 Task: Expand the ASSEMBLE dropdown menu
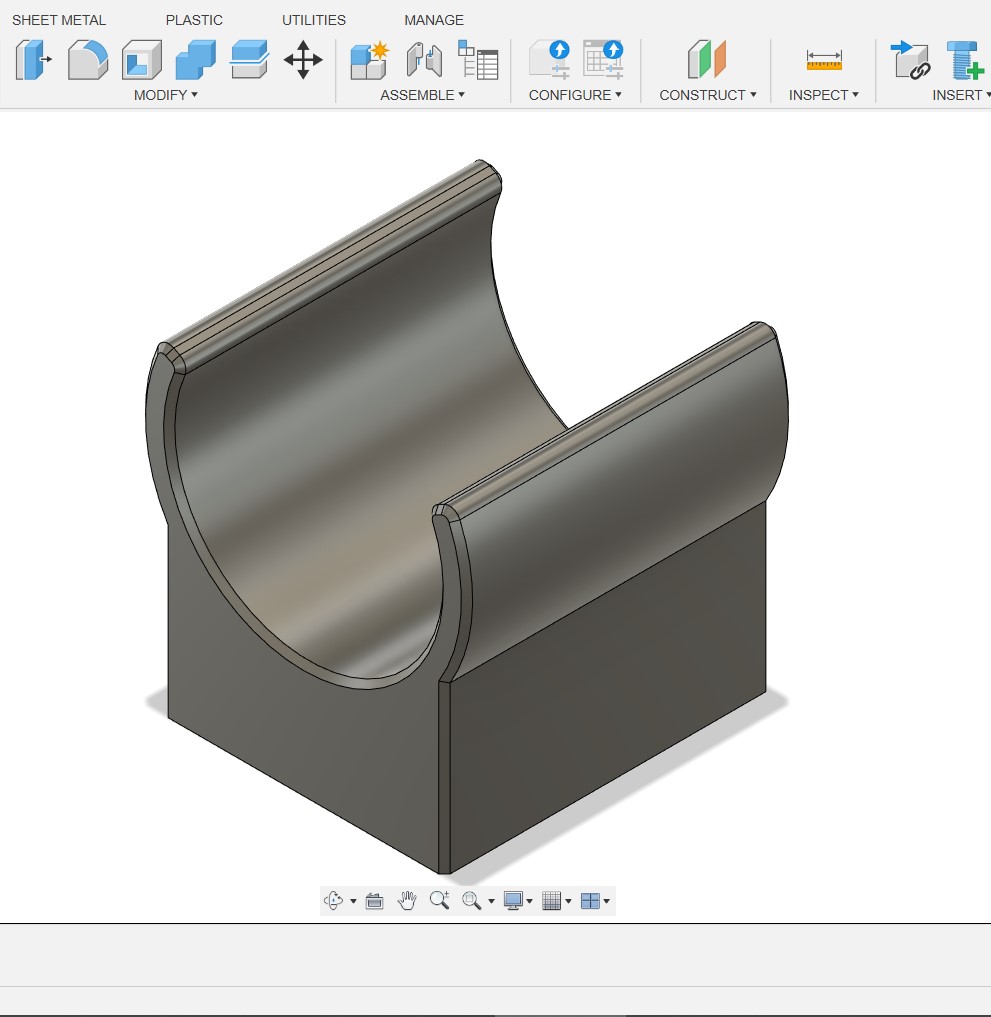pos(422,95)
